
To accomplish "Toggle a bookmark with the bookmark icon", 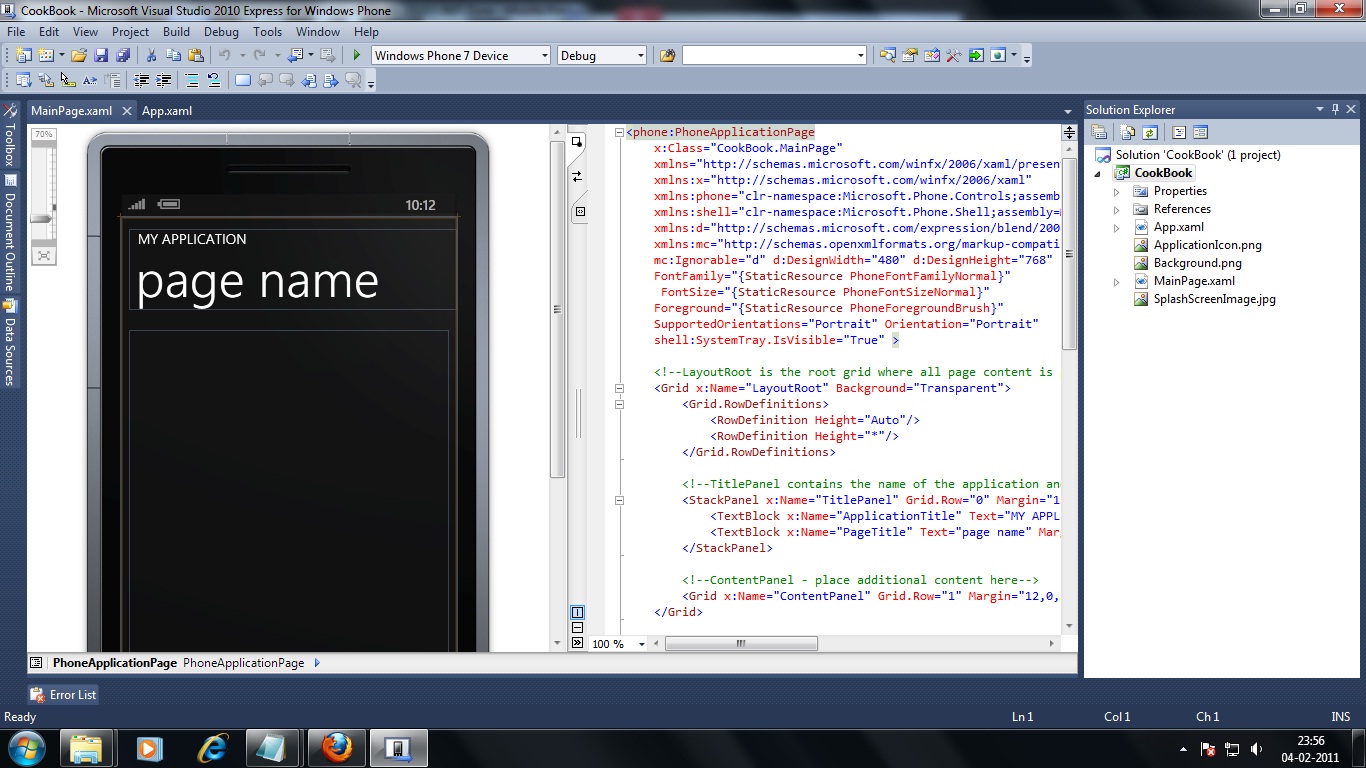I will click(x=242, y=80).
